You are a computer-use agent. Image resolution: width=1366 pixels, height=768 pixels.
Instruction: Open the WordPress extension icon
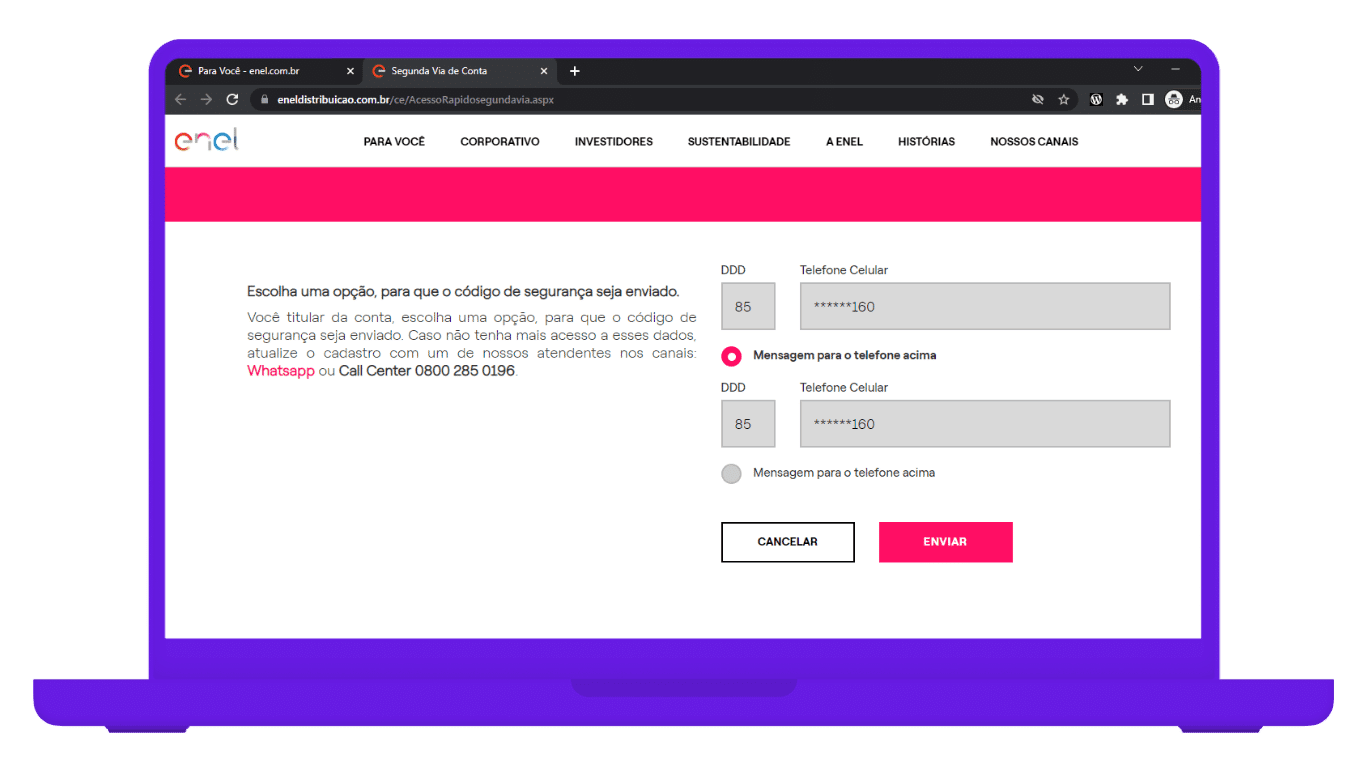point(1096,99)
